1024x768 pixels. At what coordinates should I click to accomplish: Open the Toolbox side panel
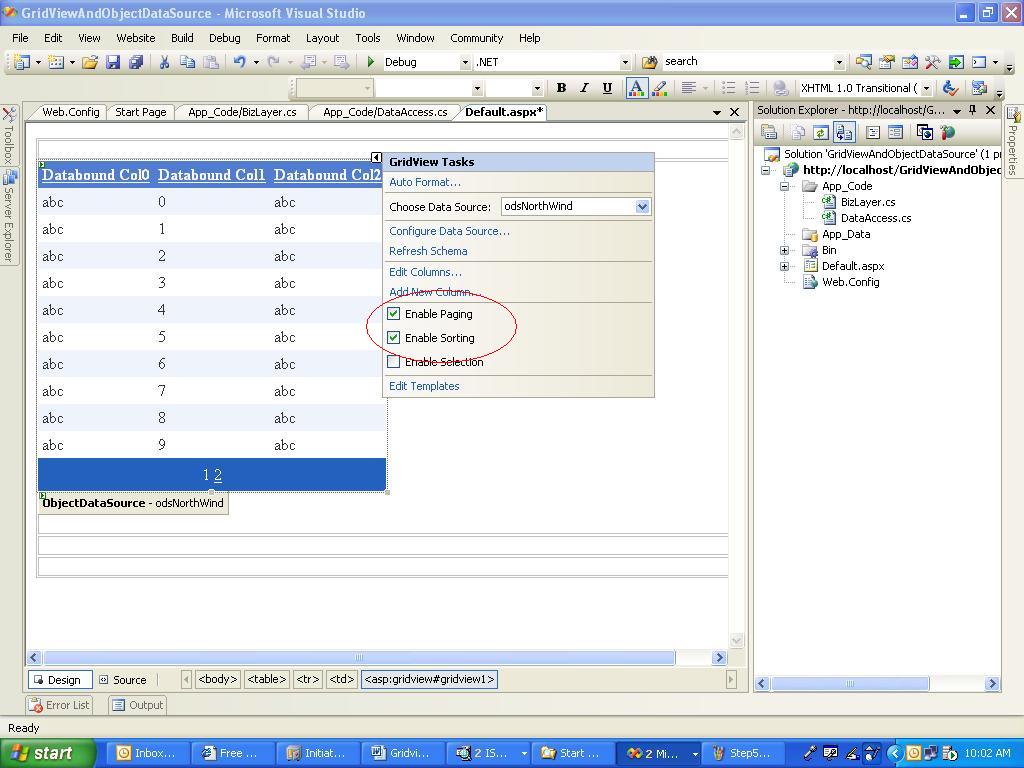[x=8, y=136]
